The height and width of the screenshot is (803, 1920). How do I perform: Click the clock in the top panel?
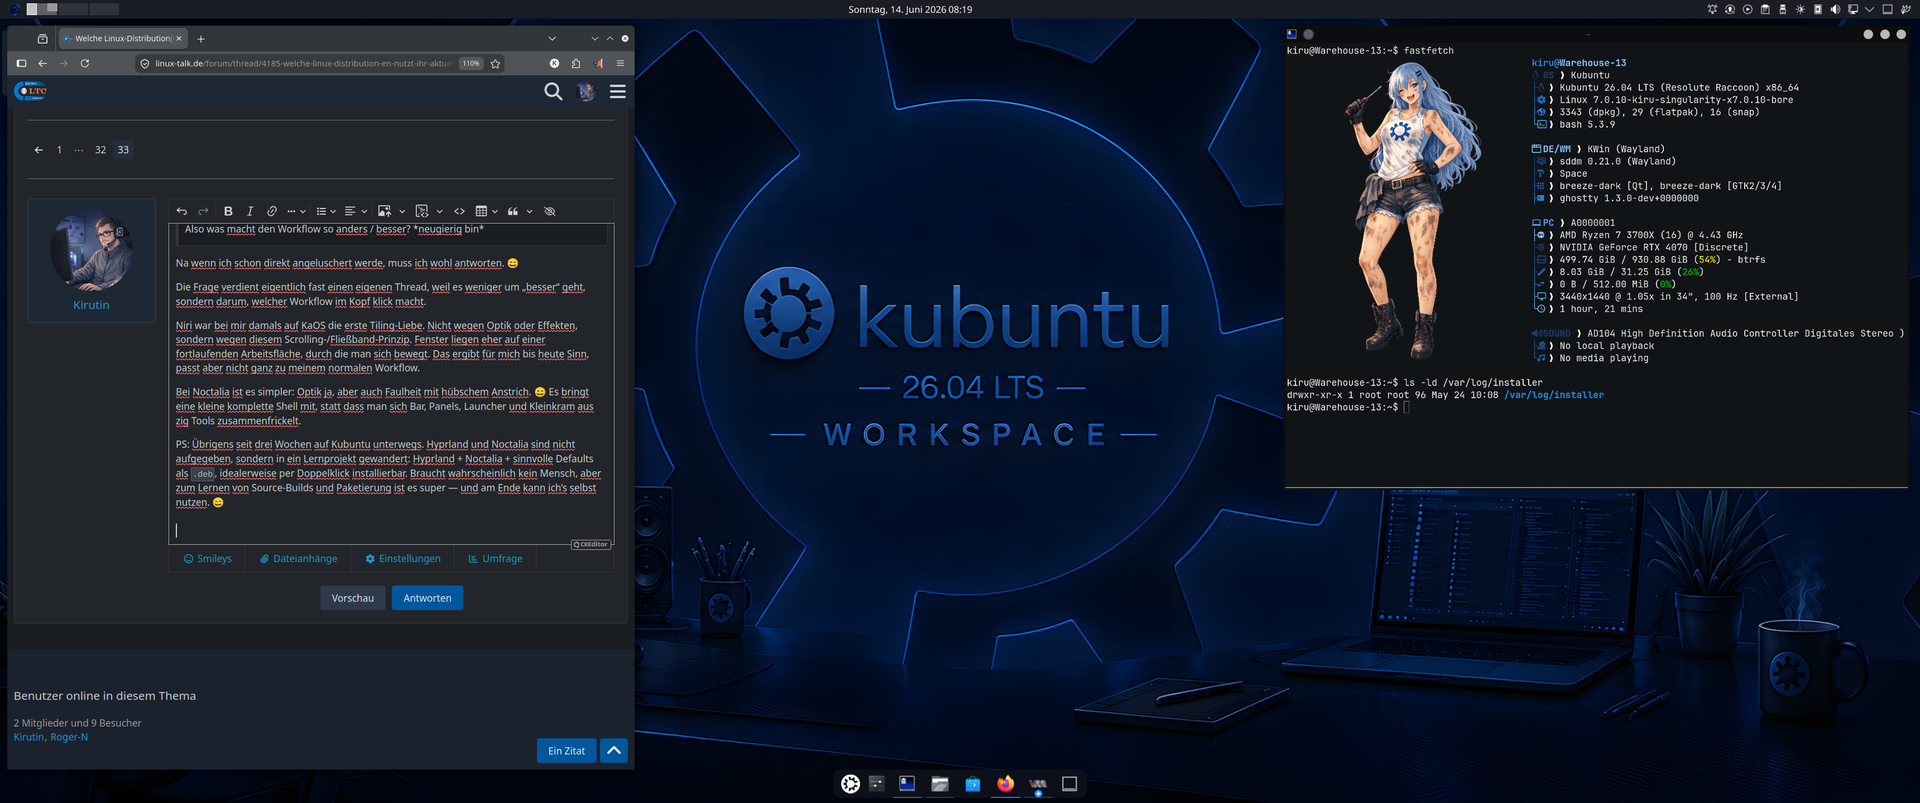point(910,9)
